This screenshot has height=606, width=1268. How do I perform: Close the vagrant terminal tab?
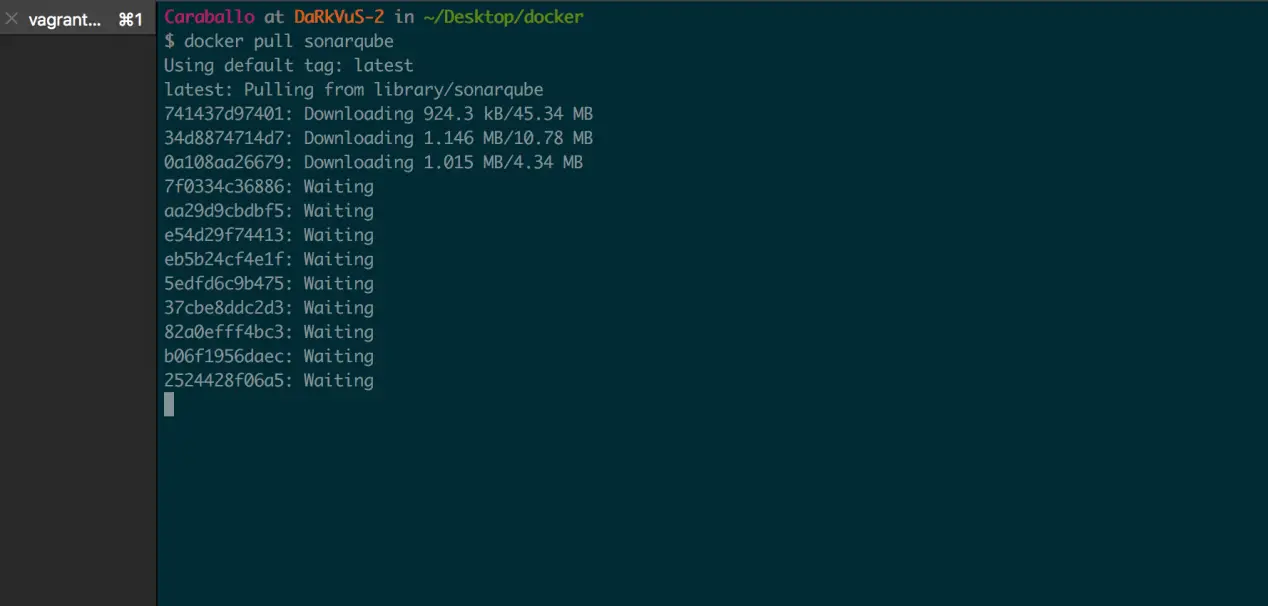(12, 19)
